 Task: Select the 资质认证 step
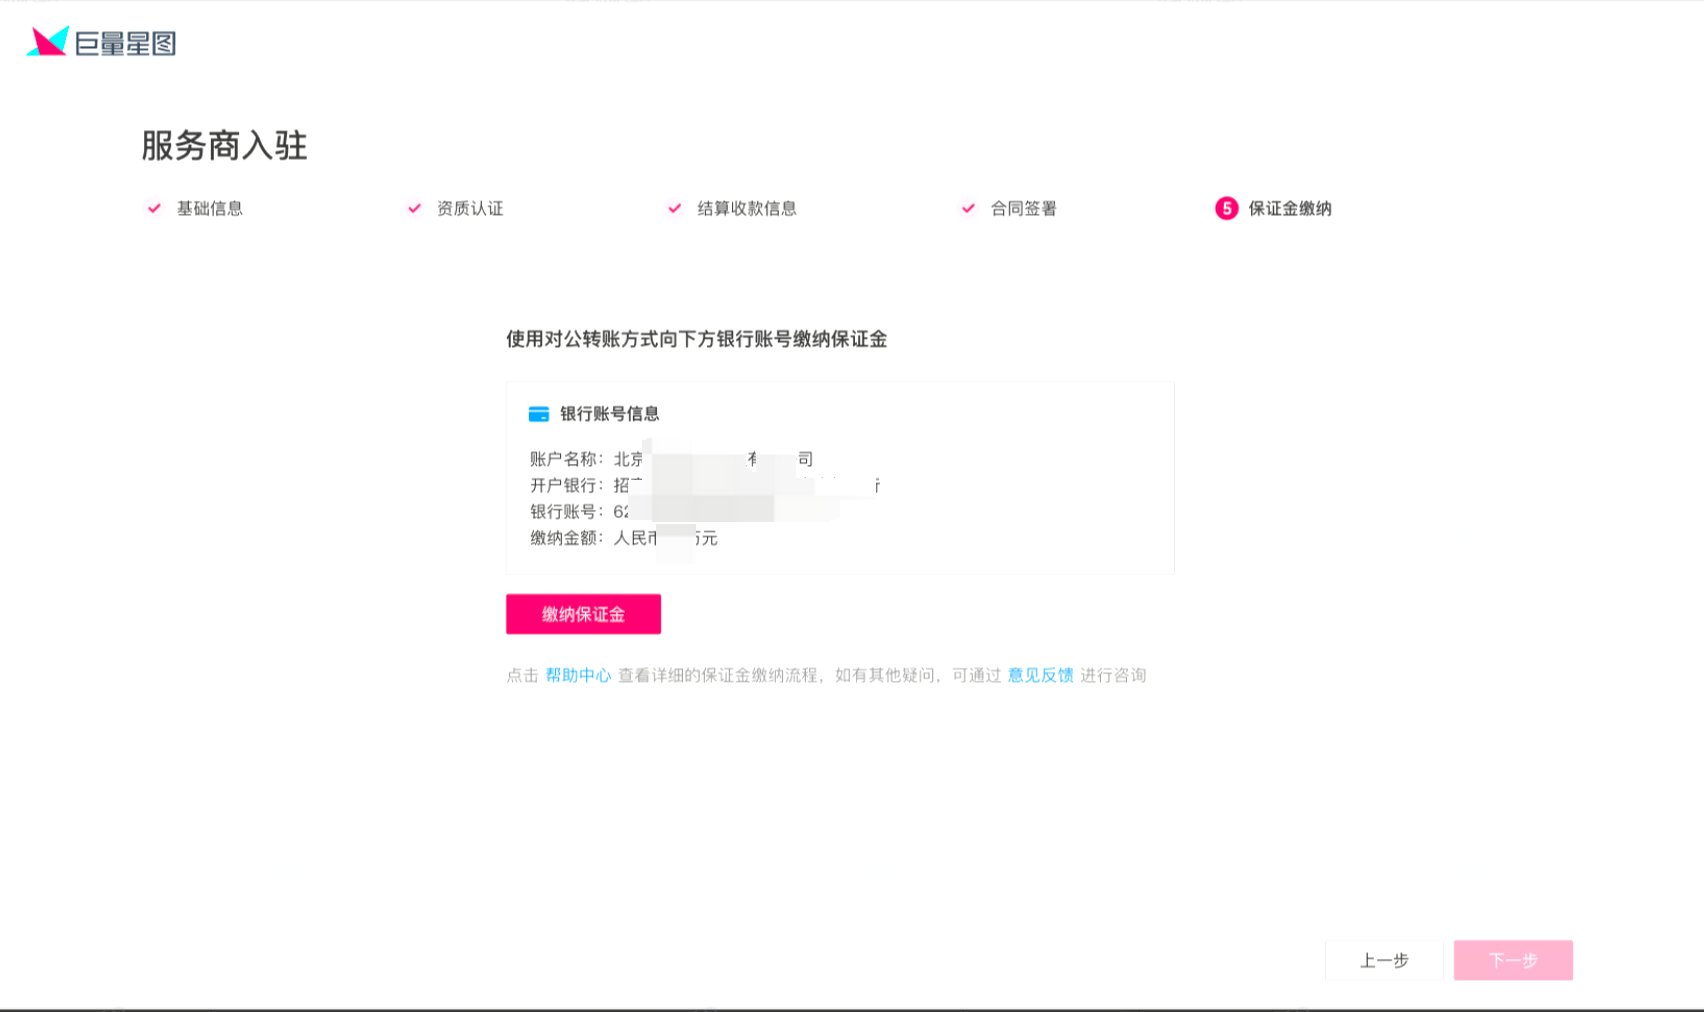click(x=470, y=209)
